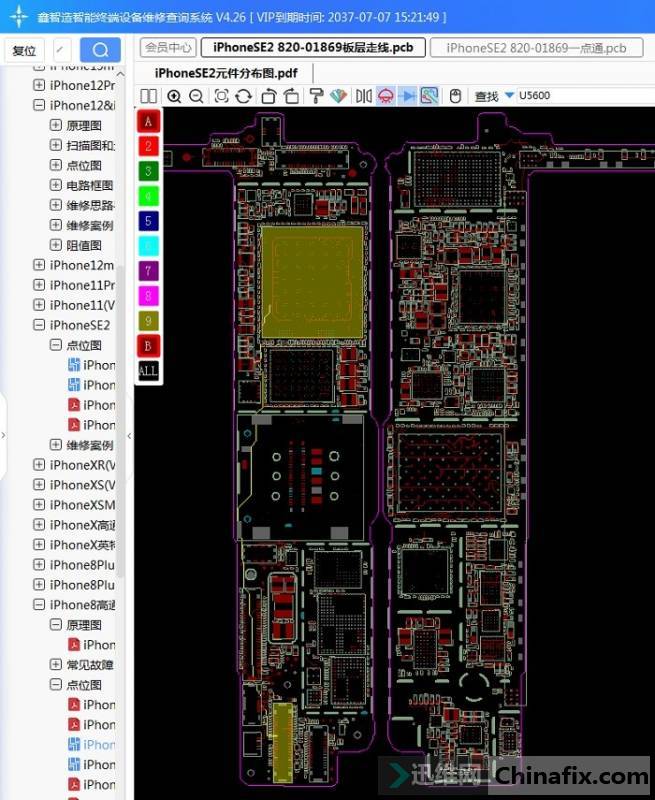Collapse the iPhoneSE2 tree node

coord(39,325)
